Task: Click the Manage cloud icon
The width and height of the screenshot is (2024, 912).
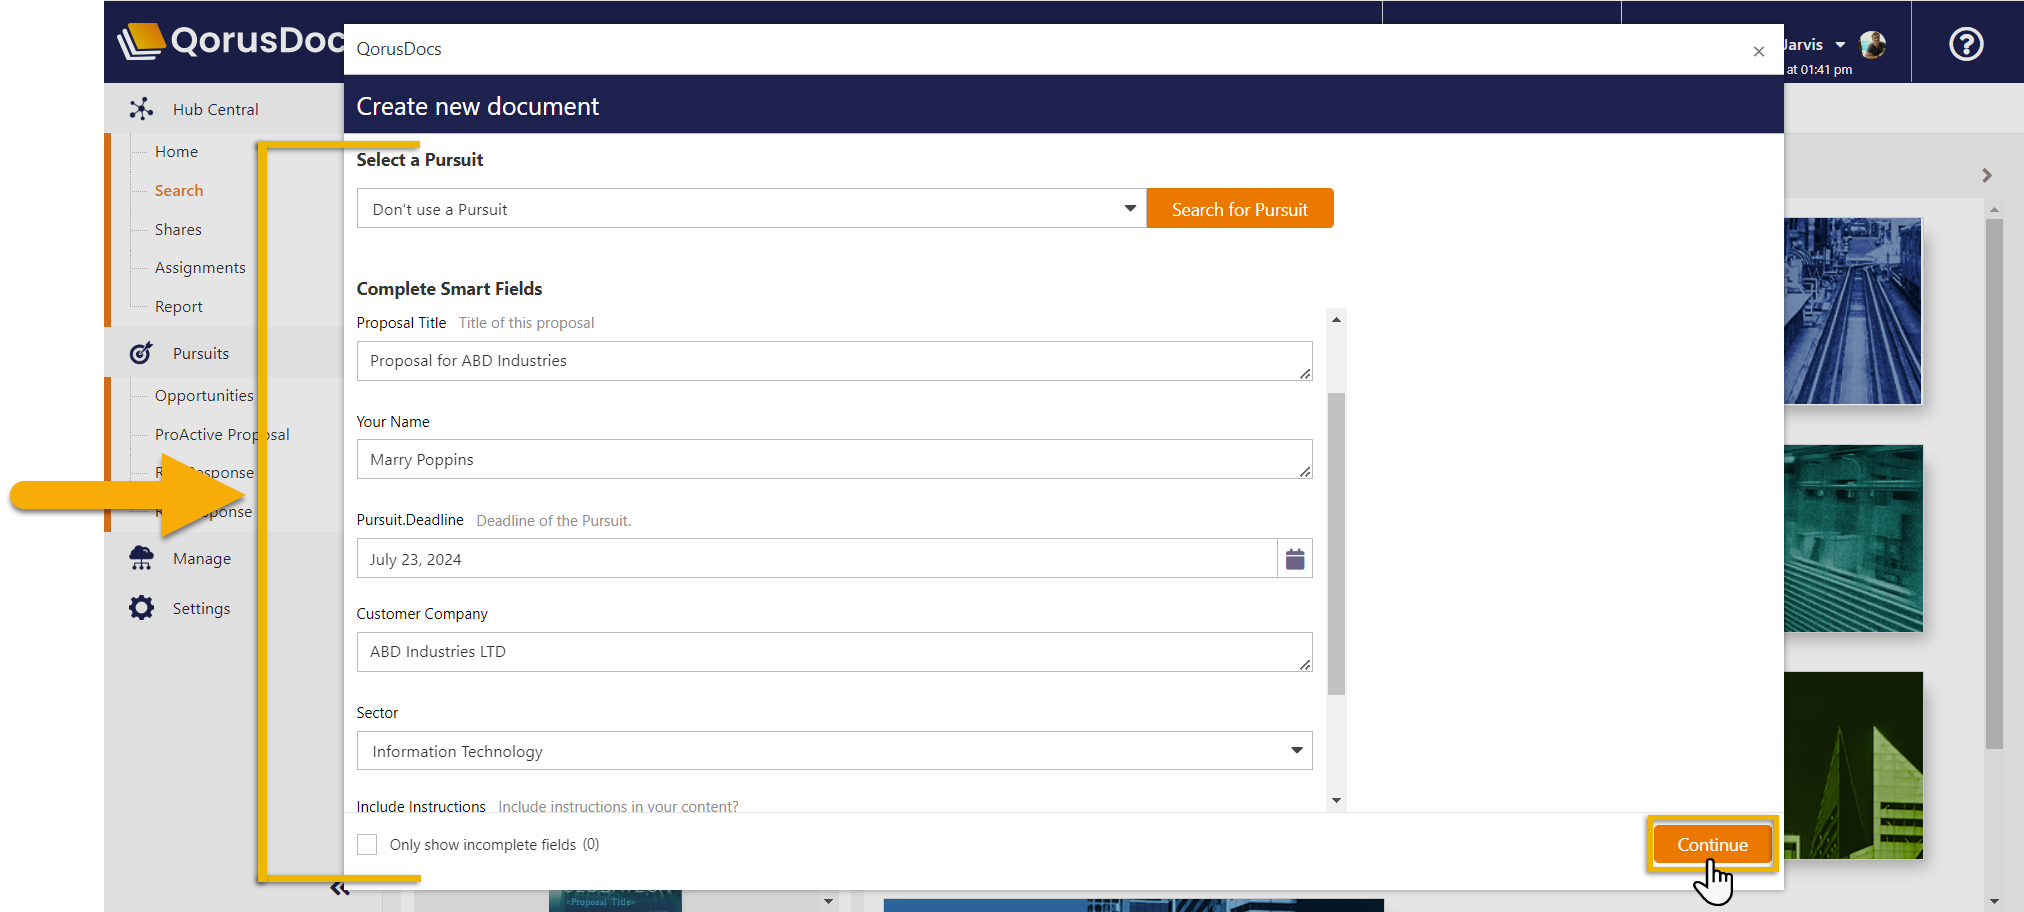Action: tap(141, 558)
